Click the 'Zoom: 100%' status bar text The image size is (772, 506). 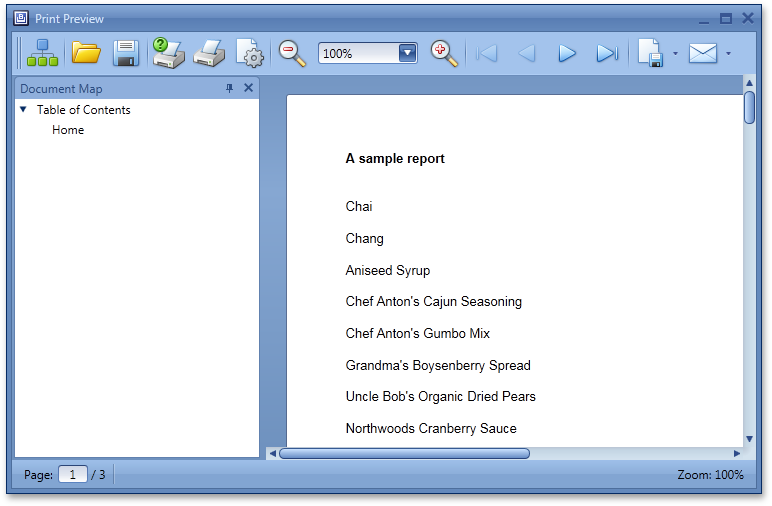[x=710, y=474]
